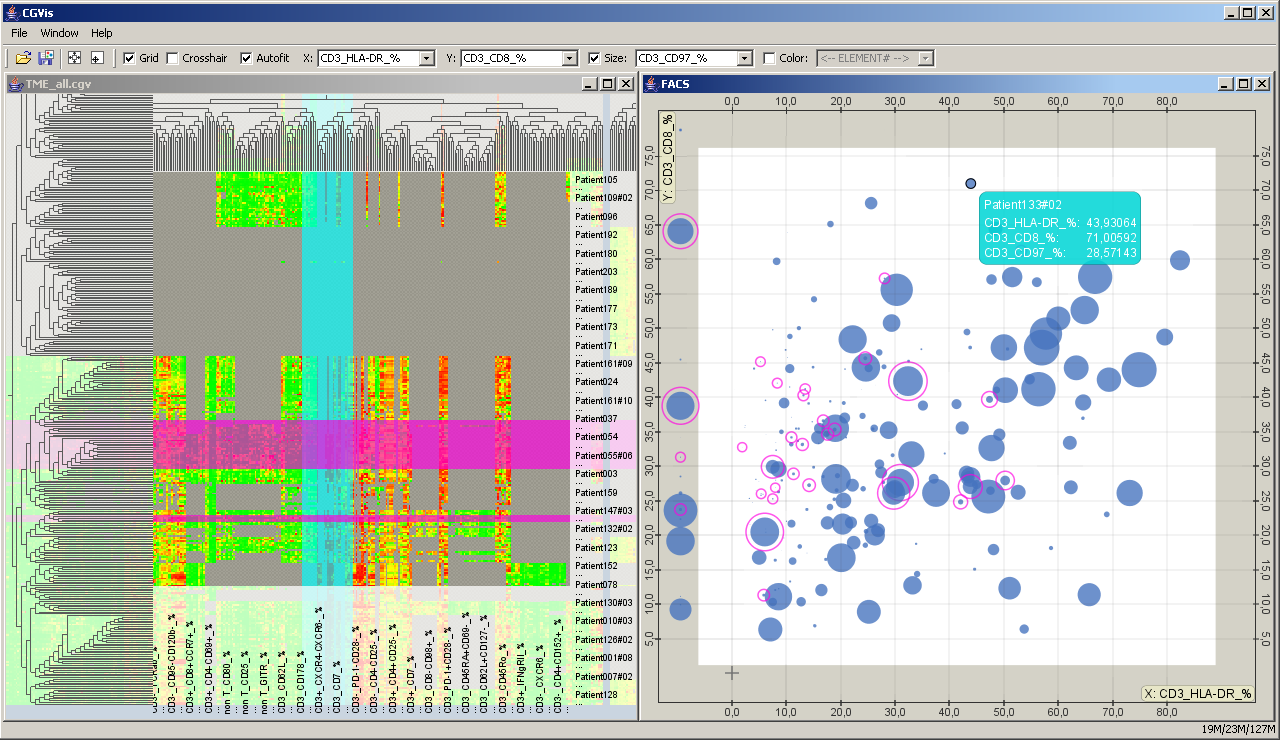The image size is (1280, 740).
Task: Minimize the TME_all.cgv inner window
Action: (x=588, y=84)
